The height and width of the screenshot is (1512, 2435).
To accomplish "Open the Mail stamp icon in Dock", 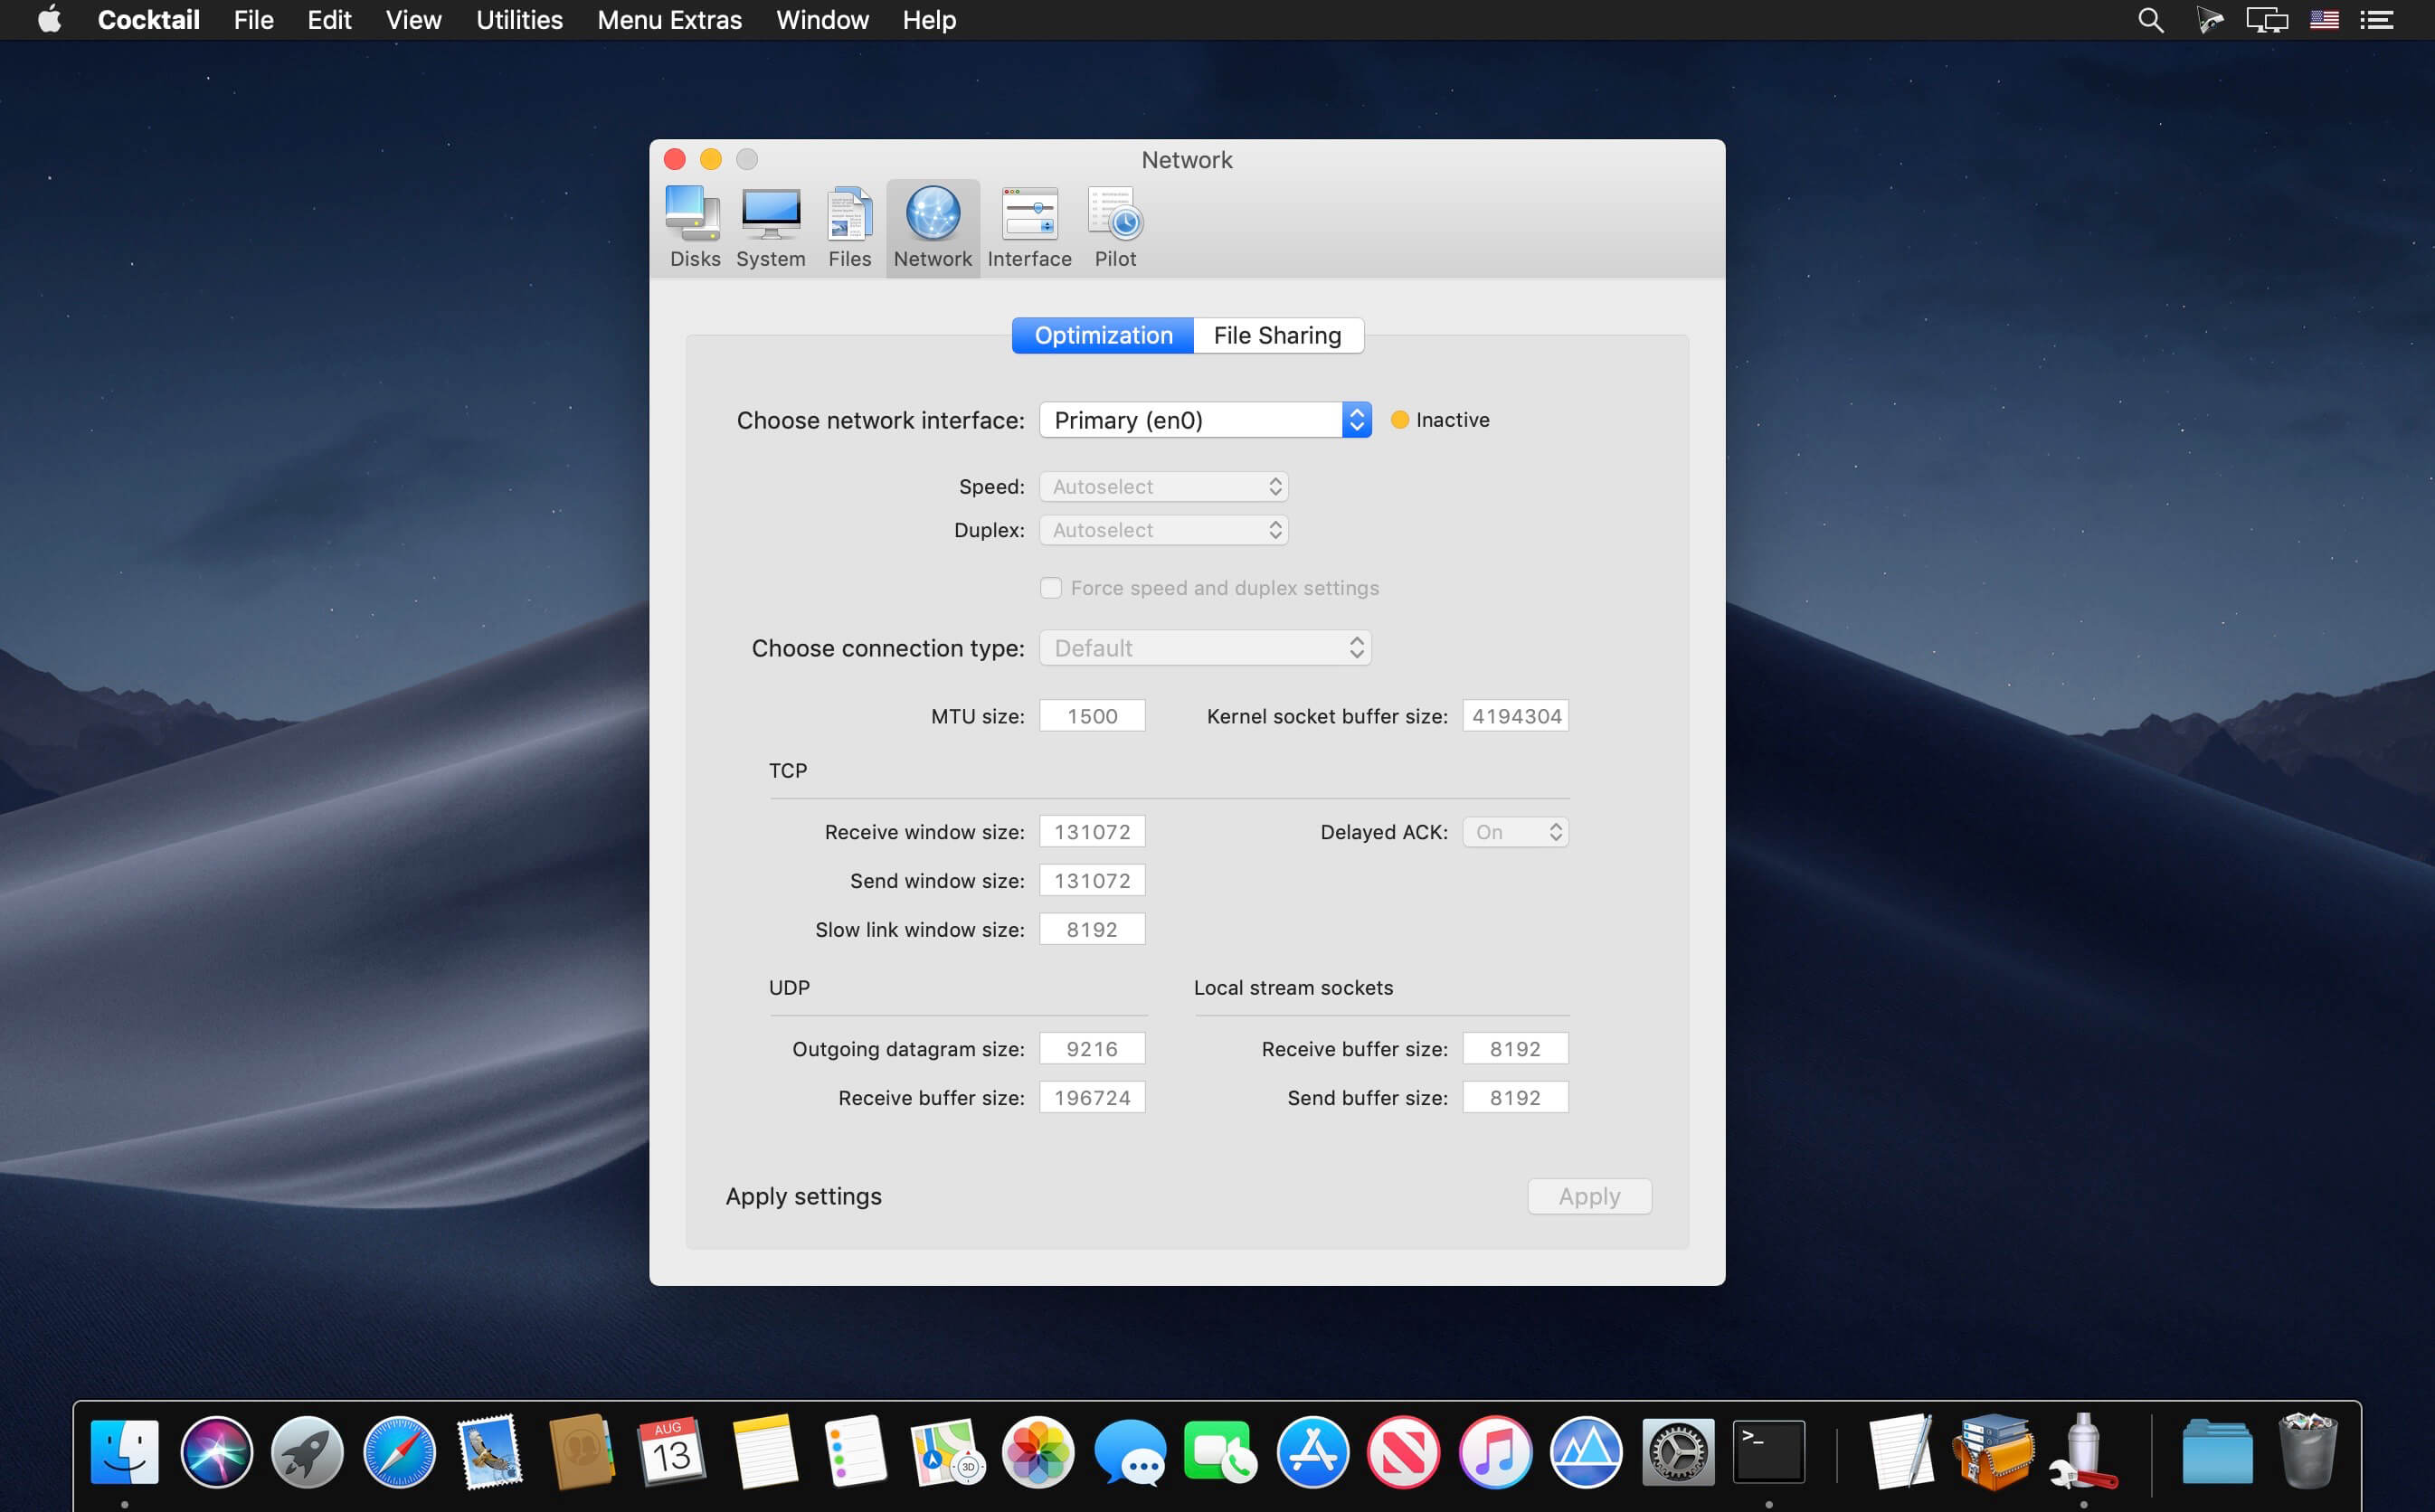I will click(x=490, y=1451).
